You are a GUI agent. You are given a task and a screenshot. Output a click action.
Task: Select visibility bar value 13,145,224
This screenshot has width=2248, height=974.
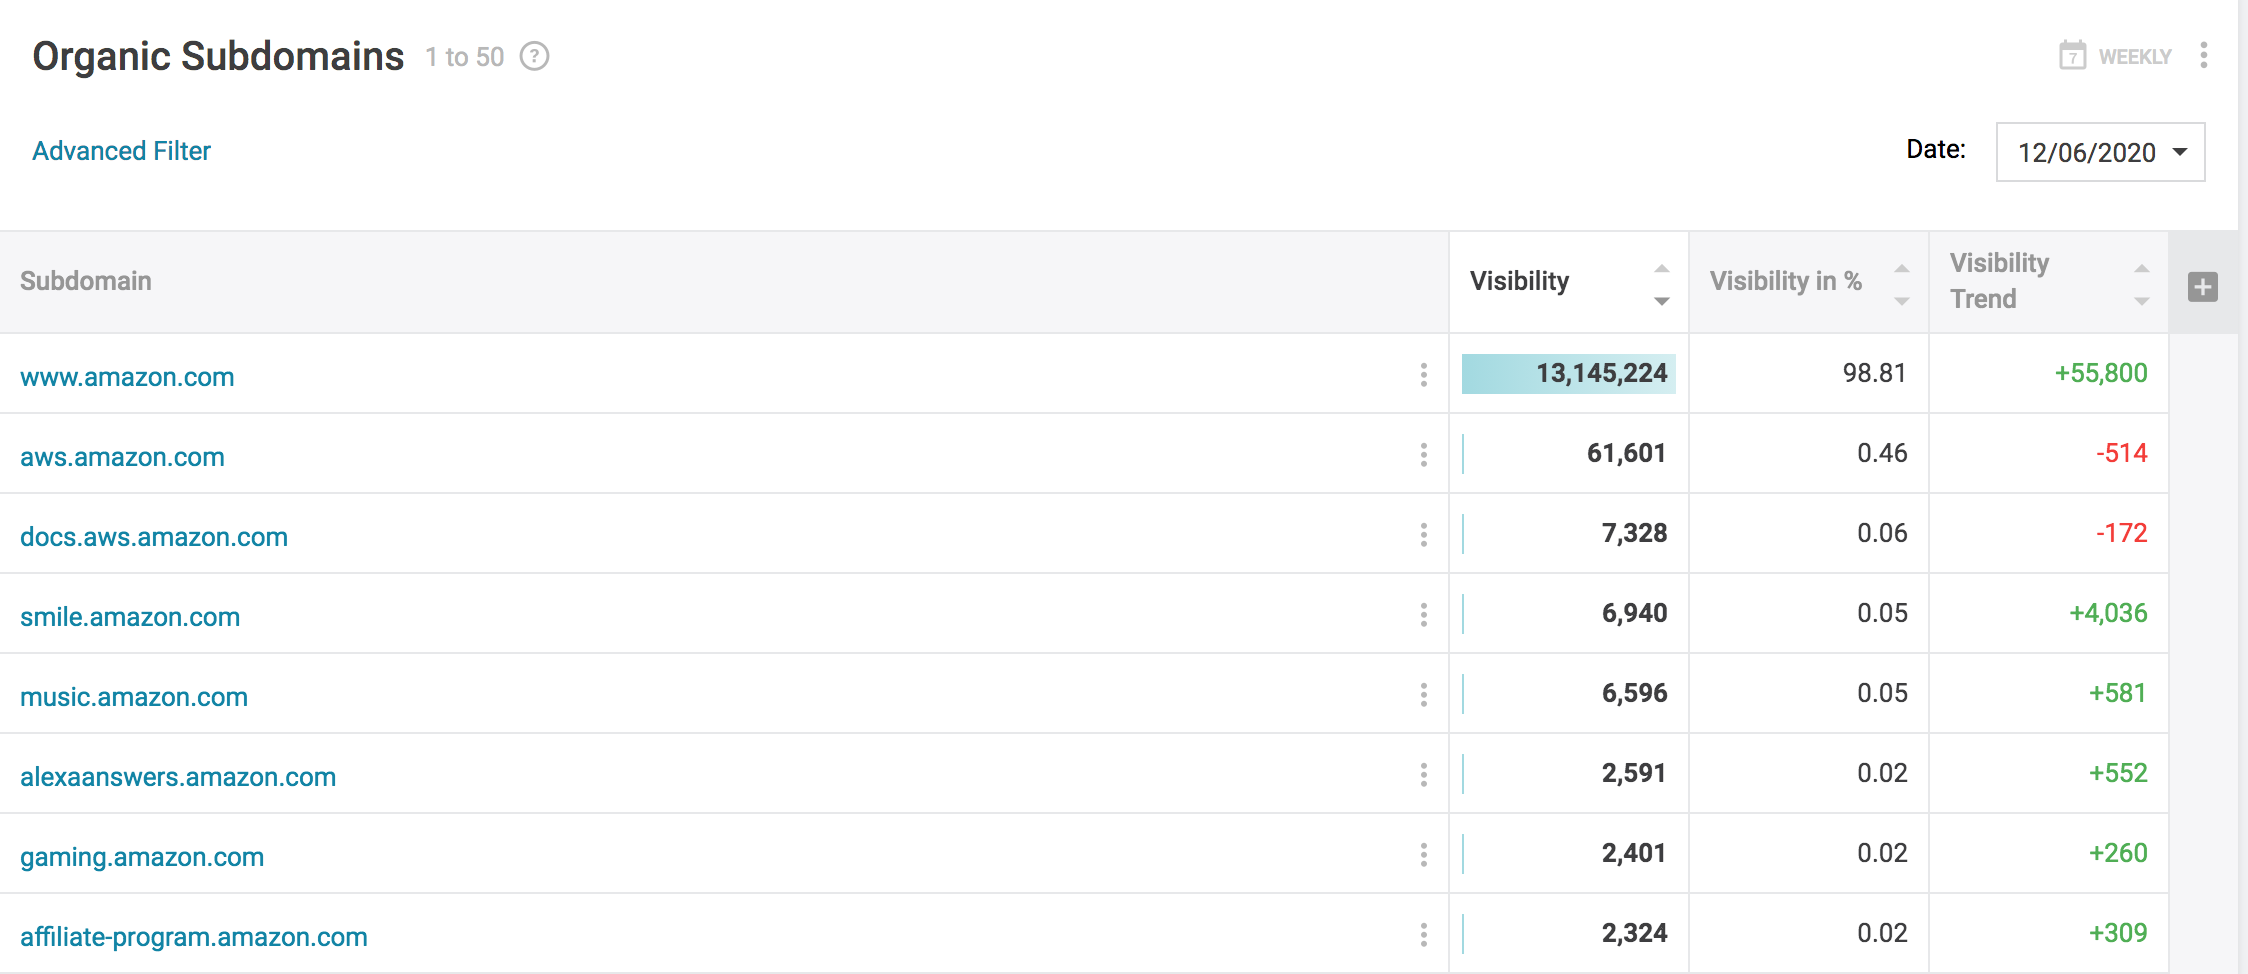pyautogui.click(x=1569, y=373)
